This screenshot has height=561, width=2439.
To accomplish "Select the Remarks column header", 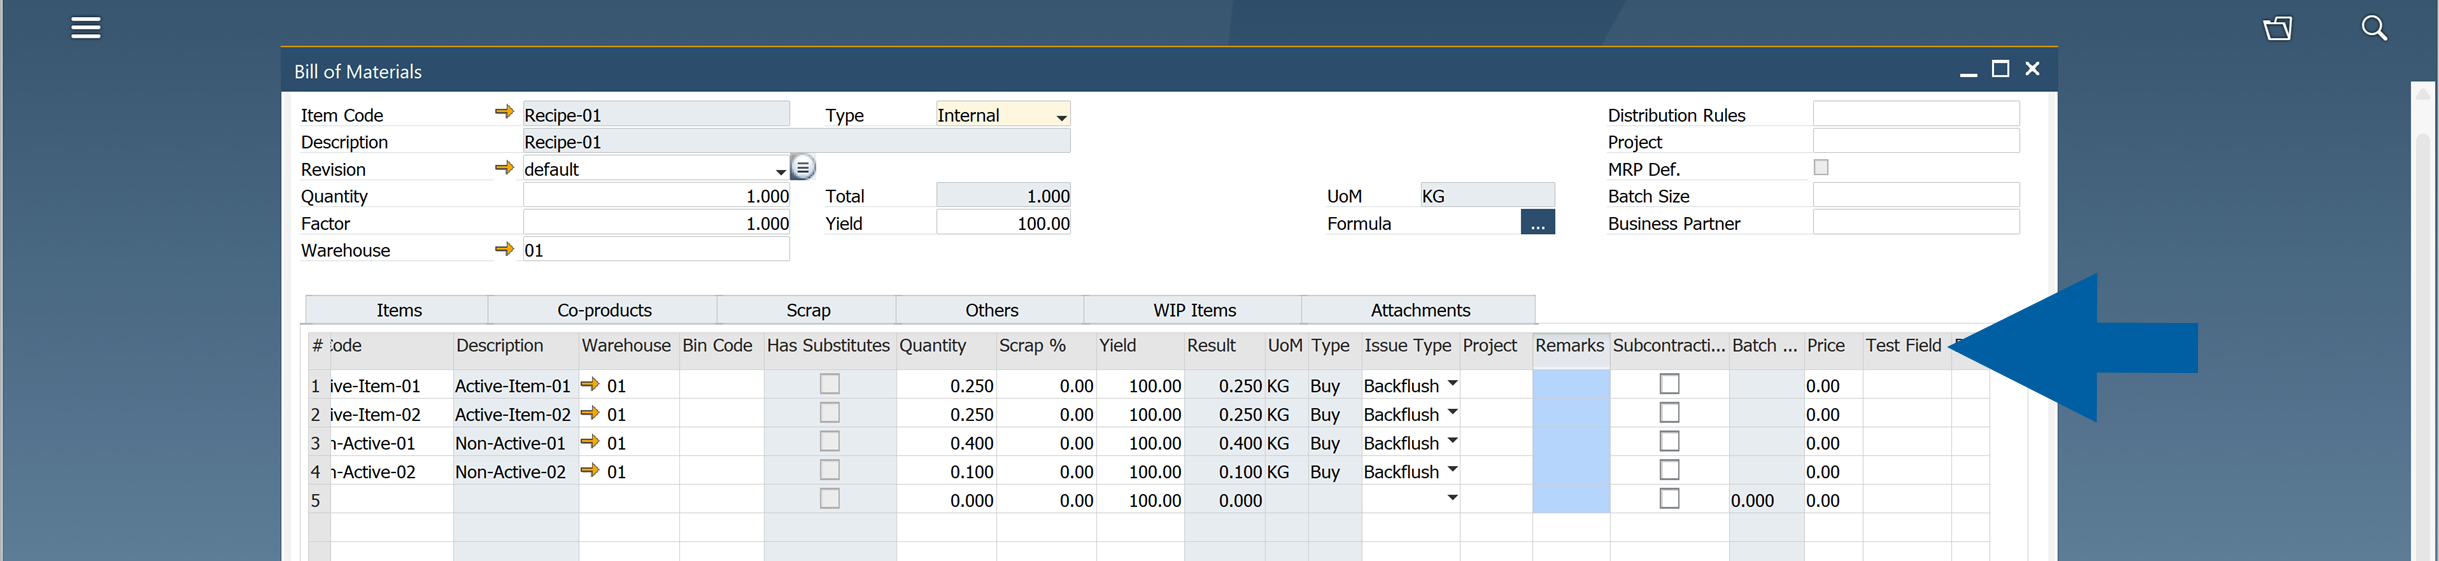I will click(x=1570, y=346).
